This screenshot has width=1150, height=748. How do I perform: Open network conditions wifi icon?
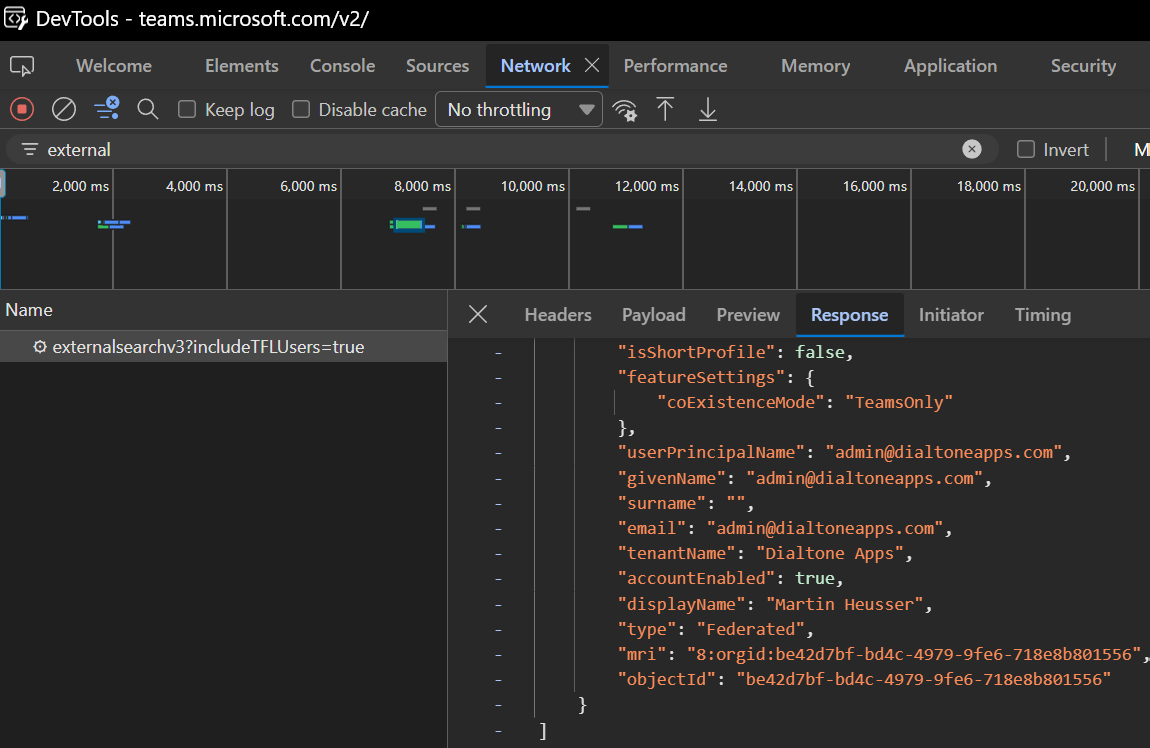(x=625, y=110)
